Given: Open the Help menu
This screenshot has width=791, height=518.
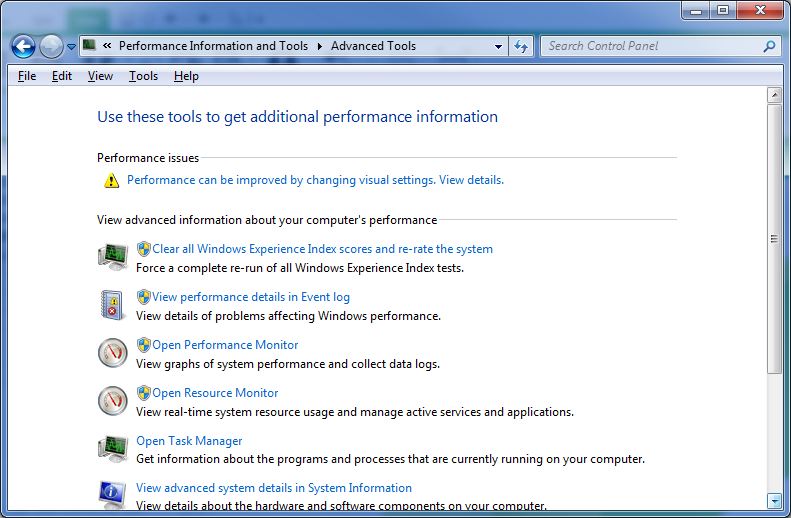Looking at the screenshot, I should click(x=186, y=76).
